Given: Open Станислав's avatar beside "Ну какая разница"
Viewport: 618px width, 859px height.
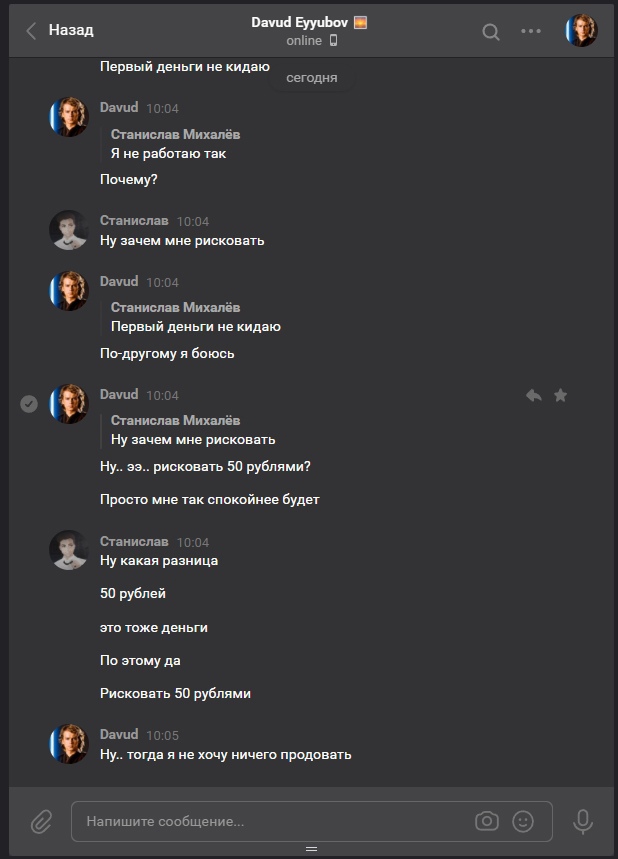Looking at the screenshot, I should pyautogui.click(x=69, y=550).
